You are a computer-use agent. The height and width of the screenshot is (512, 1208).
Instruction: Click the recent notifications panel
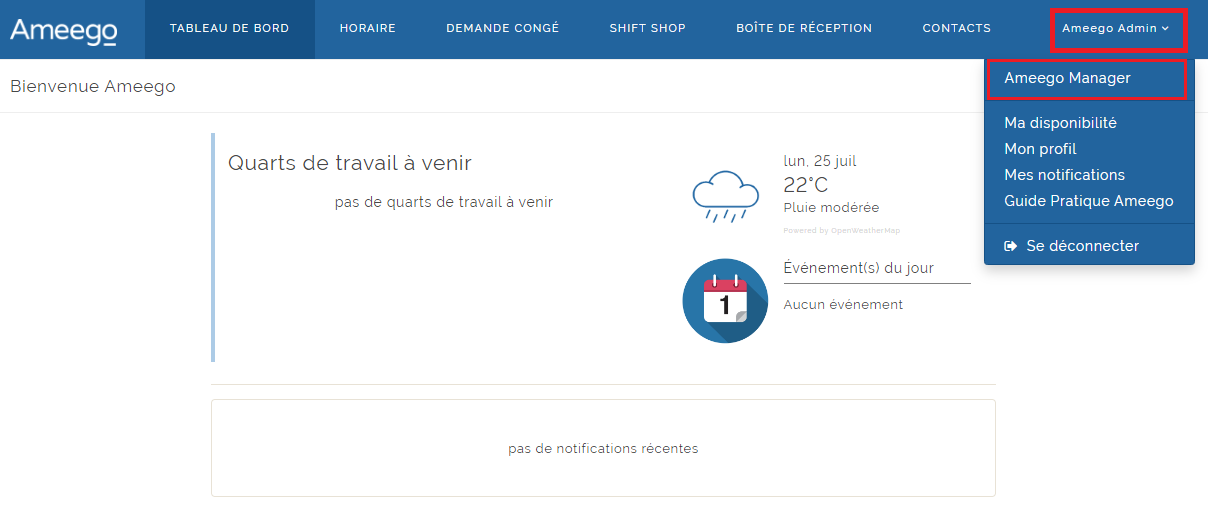coord(603,448)
